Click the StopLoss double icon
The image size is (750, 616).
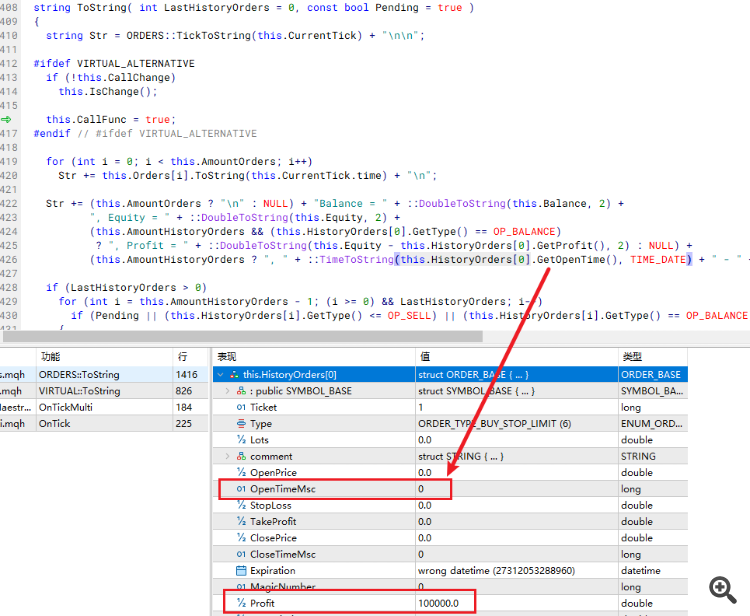pos(241,505)
